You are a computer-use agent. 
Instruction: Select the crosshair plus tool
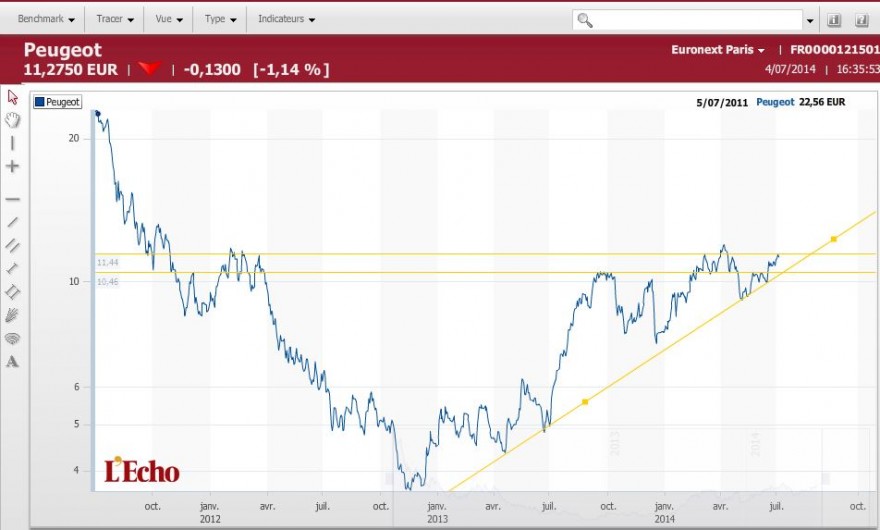(x=12, y=166)
